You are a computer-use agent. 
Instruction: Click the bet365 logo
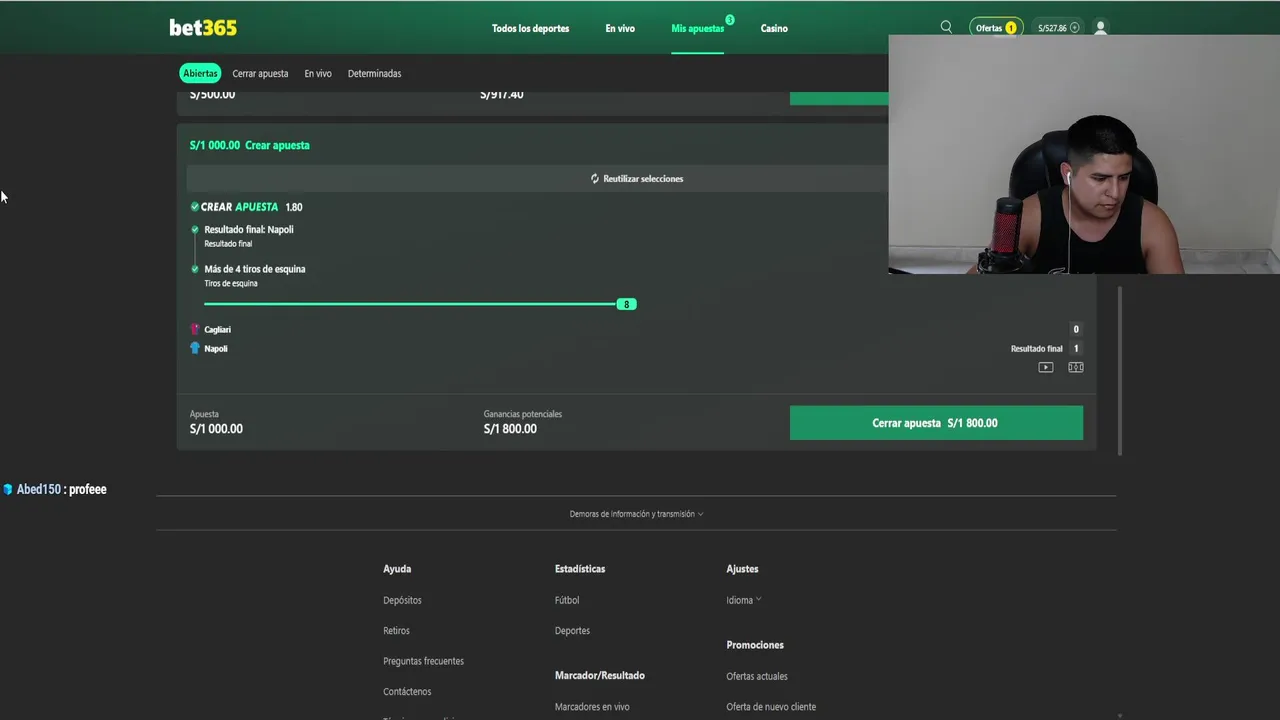(203, 28)
